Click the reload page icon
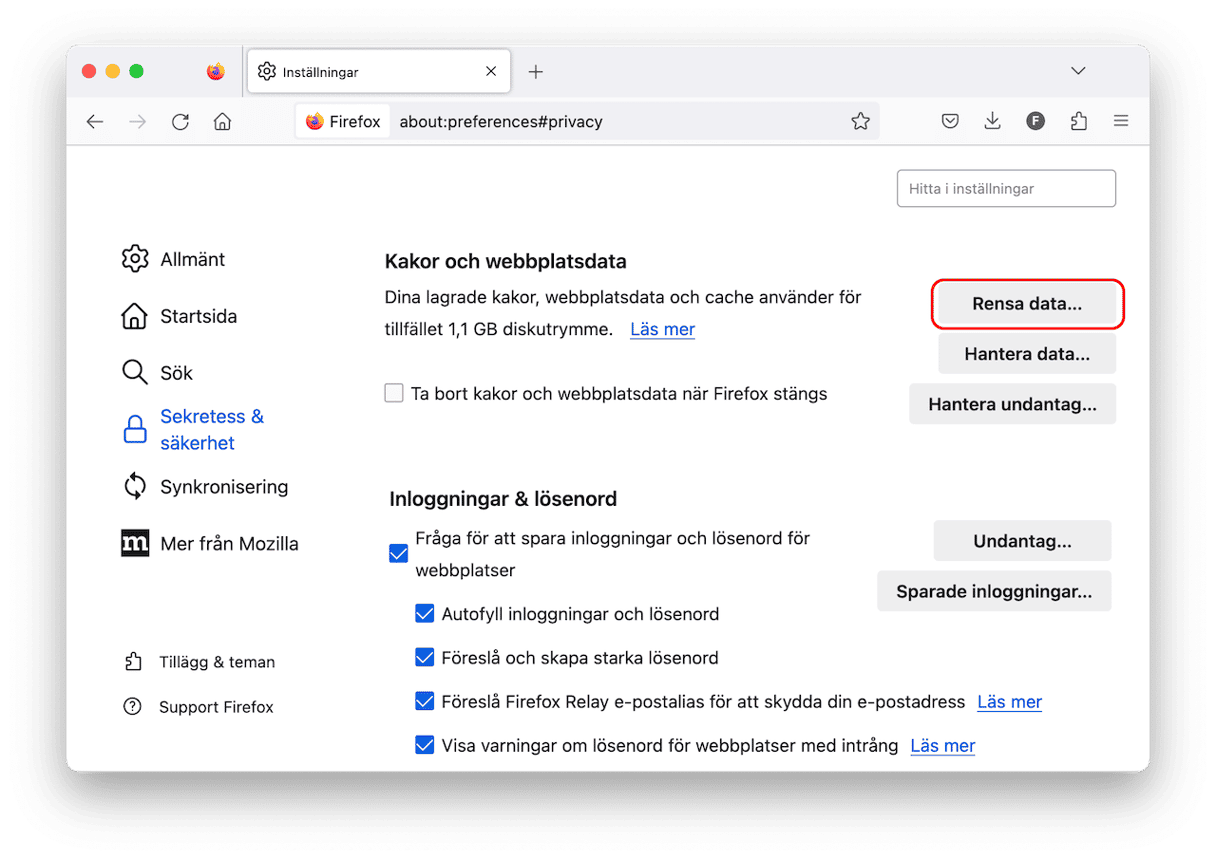This screenshot has width=1216, height=859. (180, 122)
